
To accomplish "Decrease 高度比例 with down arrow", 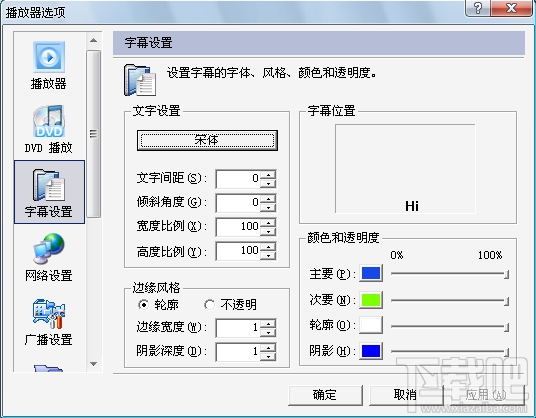I will click(268, 256).
